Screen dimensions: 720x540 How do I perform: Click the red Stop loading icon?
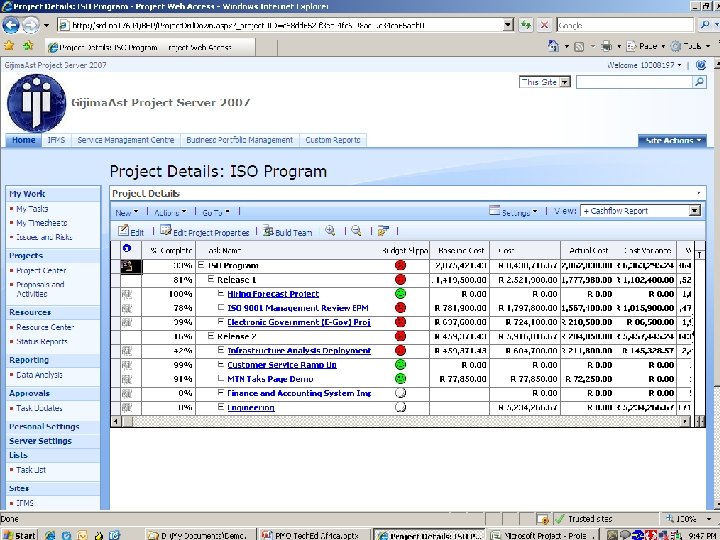tap(544, 25)
